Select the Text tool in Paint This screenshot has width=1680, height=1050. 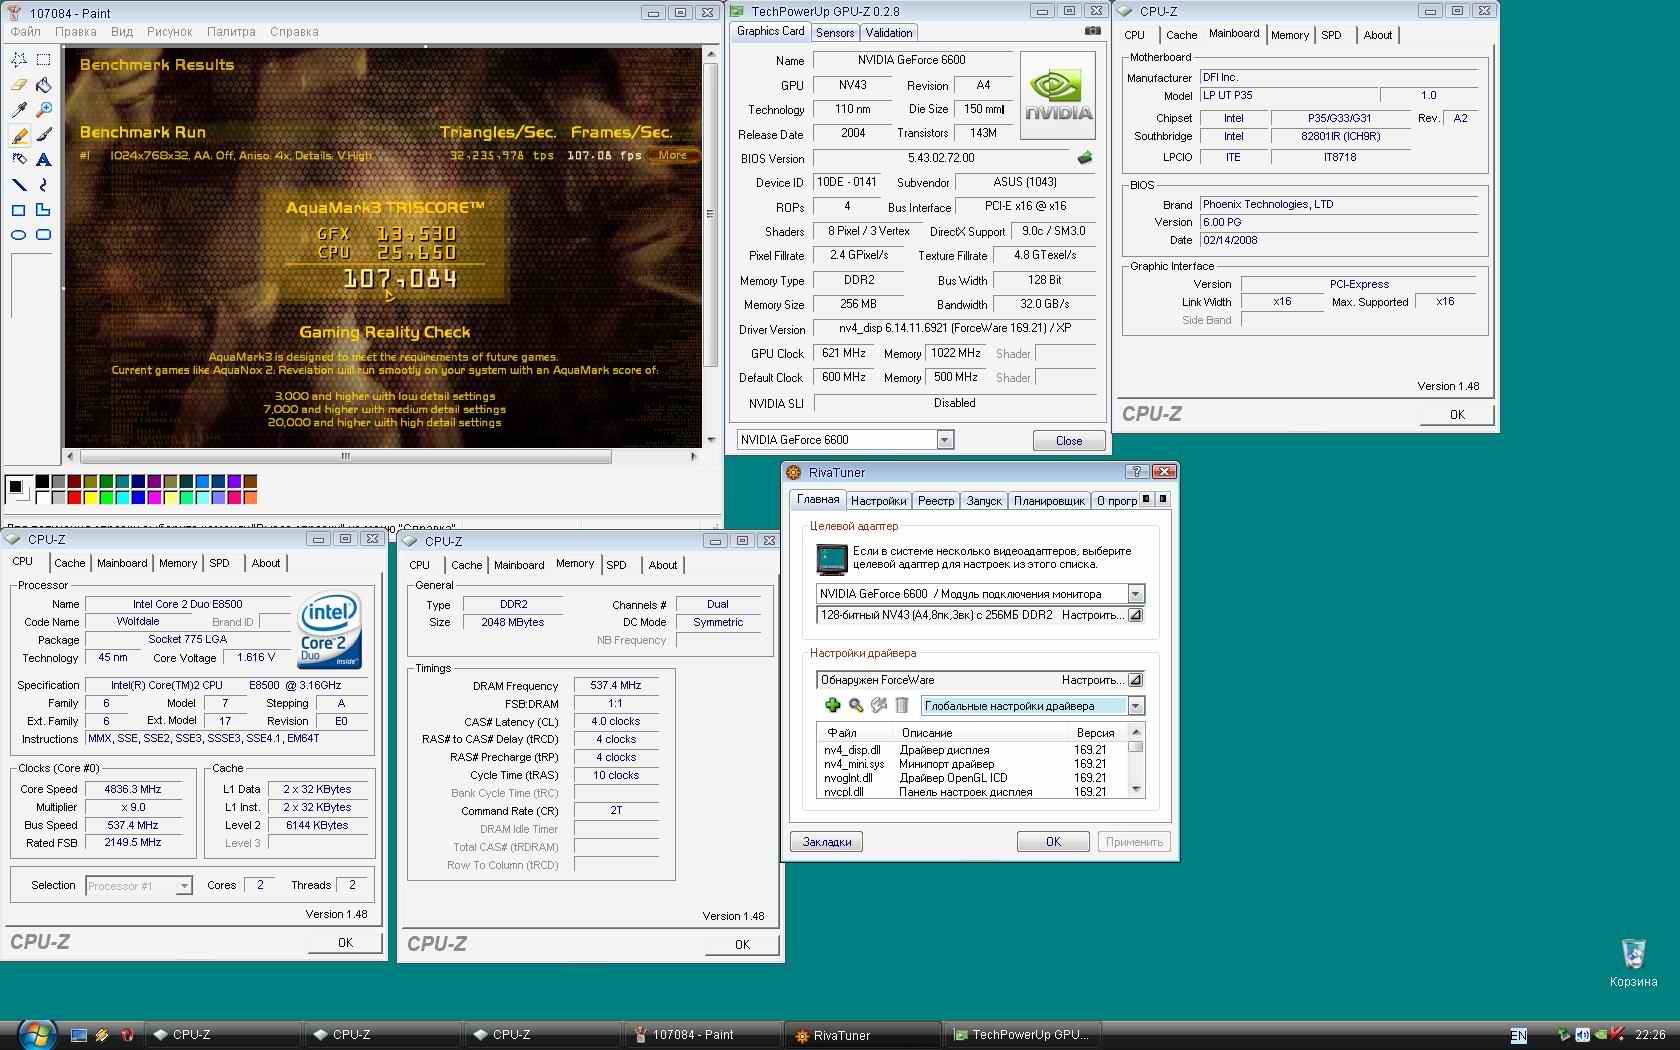(x=43, y=160)
